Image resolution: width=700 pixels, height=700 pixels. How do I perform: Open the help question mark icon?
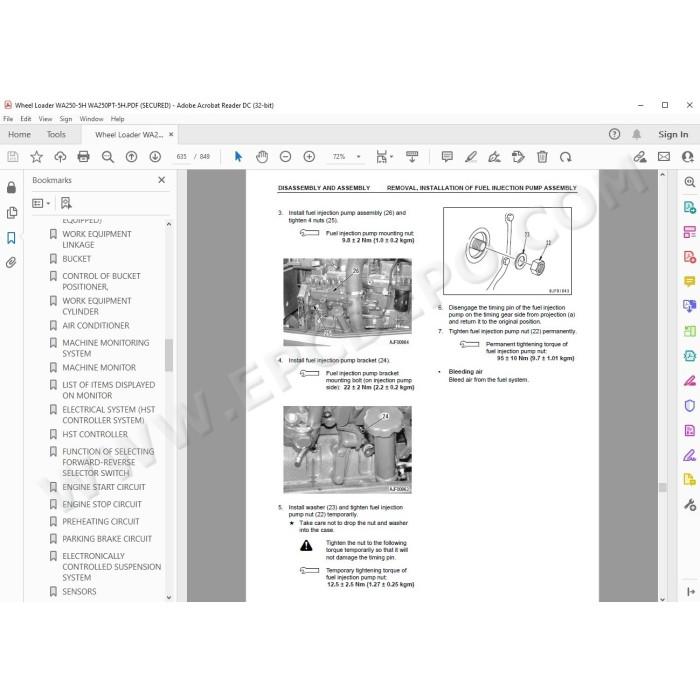614,134
